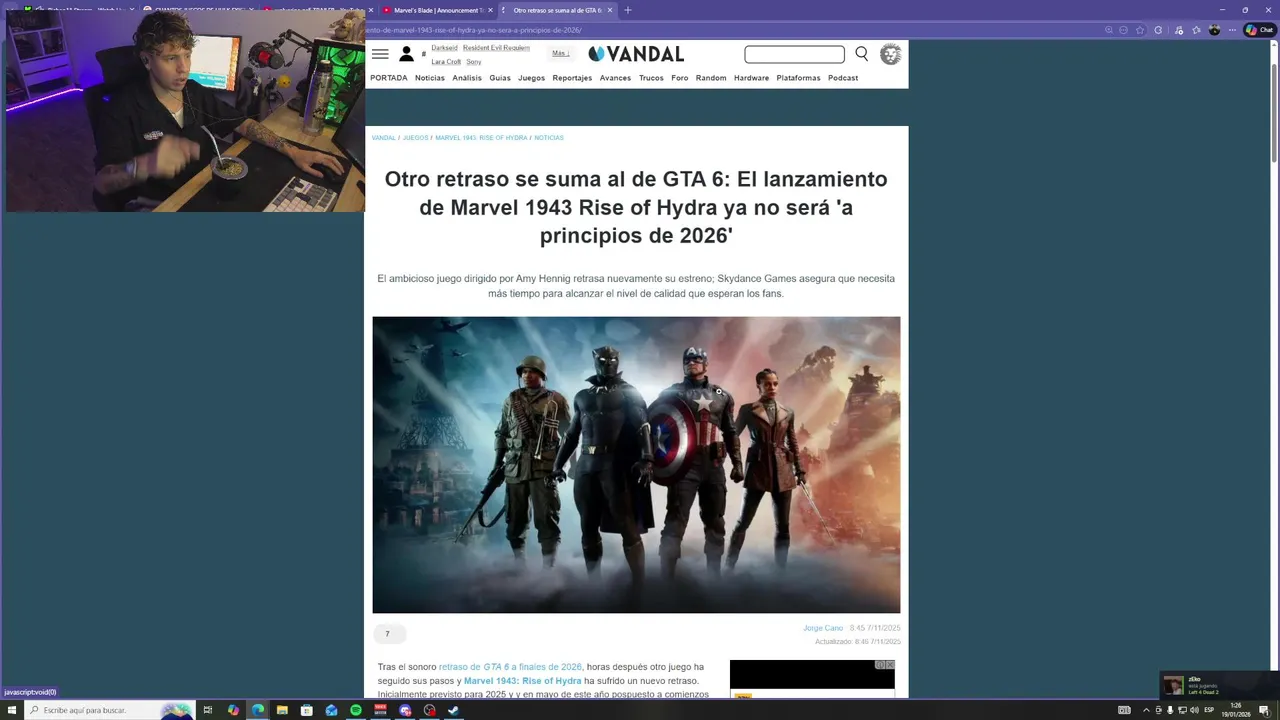Open File Explorer from the taskbar
The image size is (1280, 720).
tap(282, 710)
